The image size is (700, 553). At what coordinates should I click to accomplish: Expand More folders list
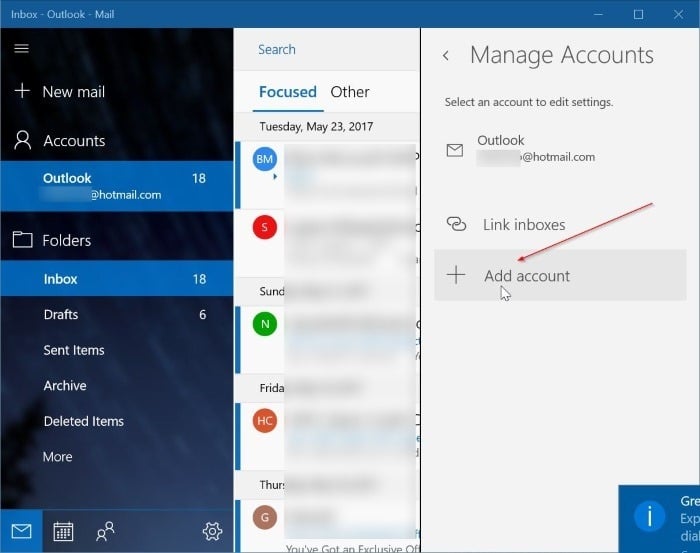[58, 457]
